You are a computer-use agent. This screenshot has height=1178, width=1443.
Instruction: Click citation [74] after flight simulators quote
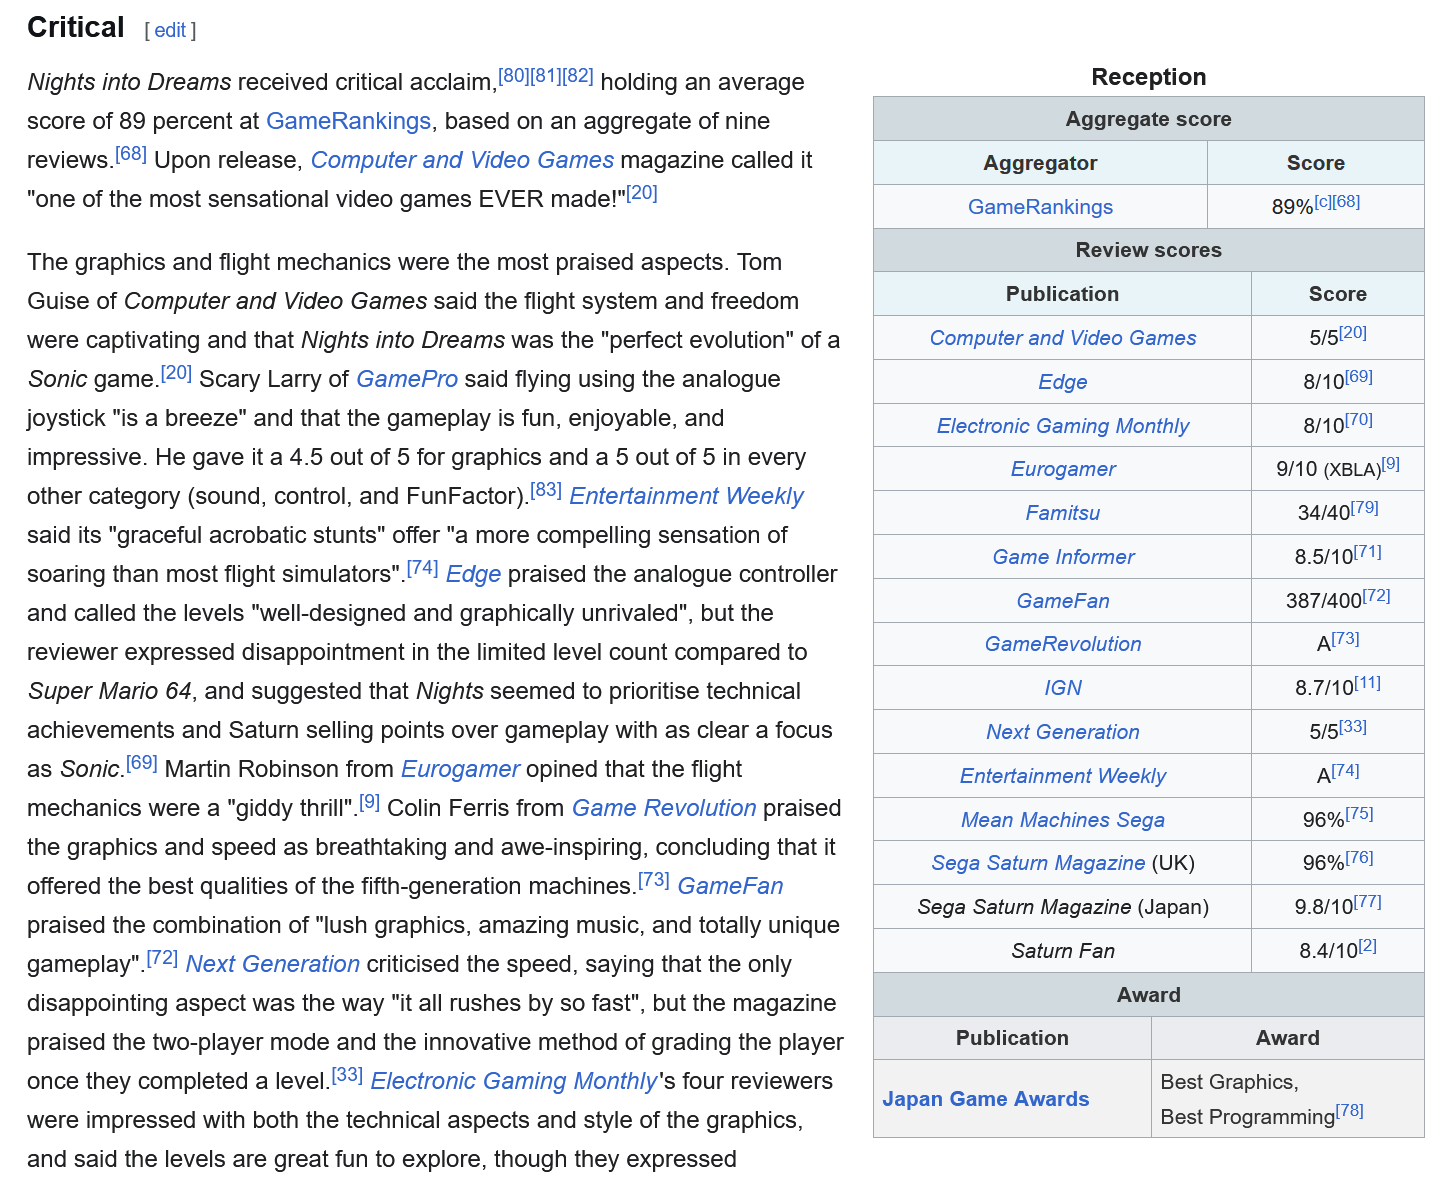pyautogui.click(x=423, y=568)
